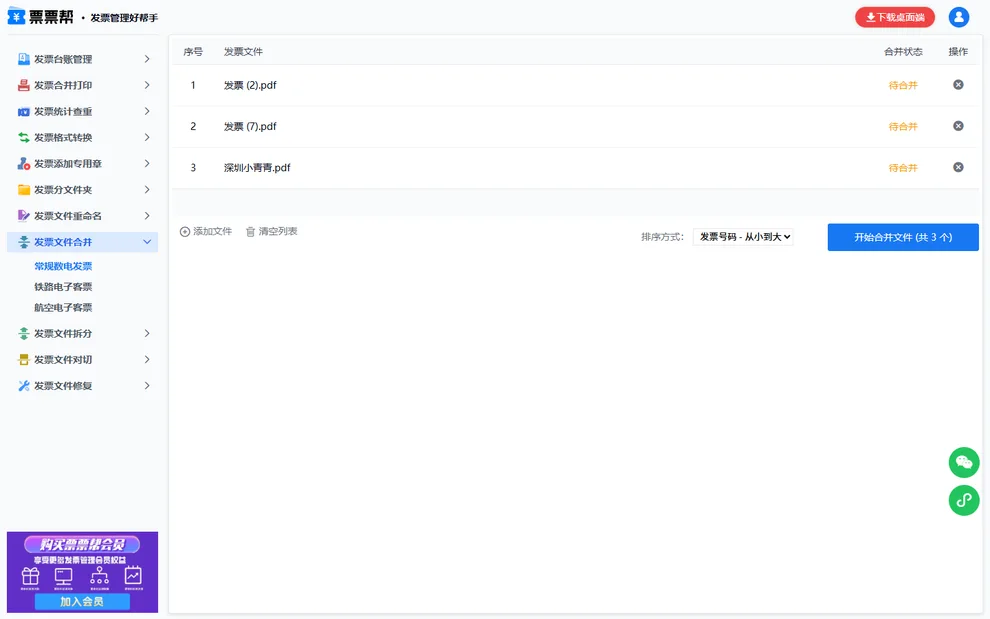Click 下载桌面端 download button
Screen dimensions: 990x619
tap(895, 17)
